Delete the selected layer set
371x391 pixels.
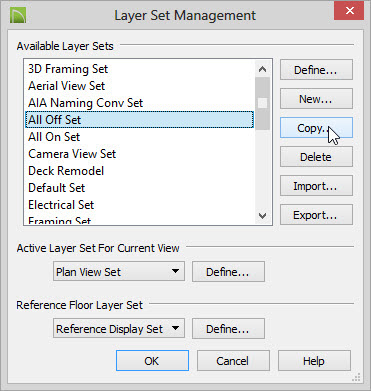click(316, 157)
